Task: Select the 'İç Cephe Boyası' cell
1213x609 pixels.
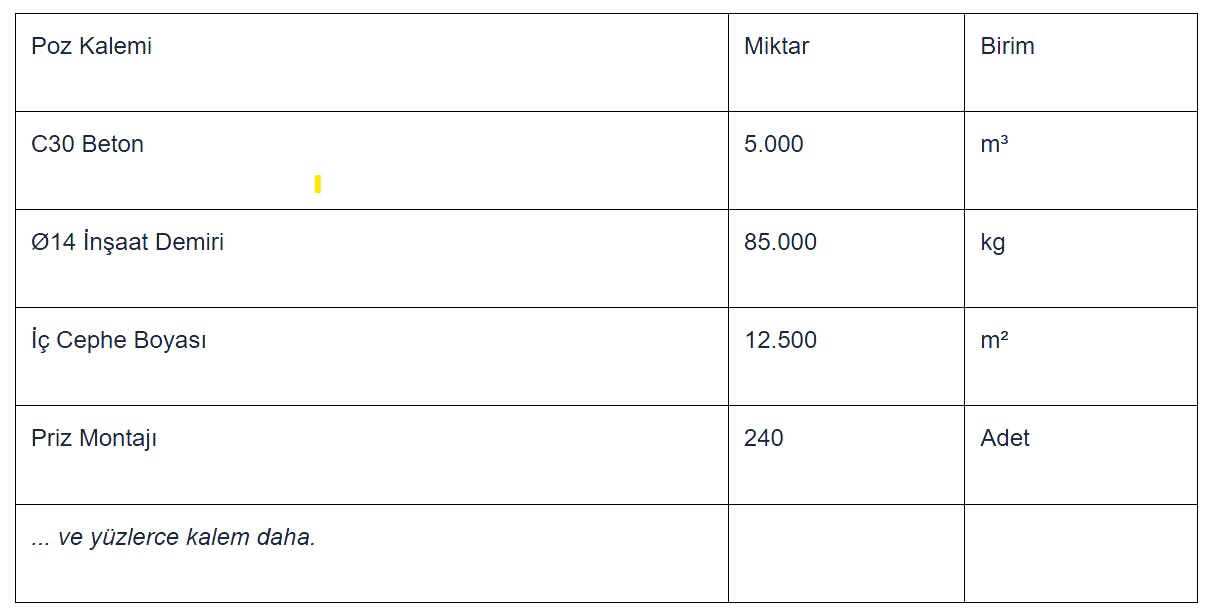Action: pyautogui.click(x=119, y=340)
